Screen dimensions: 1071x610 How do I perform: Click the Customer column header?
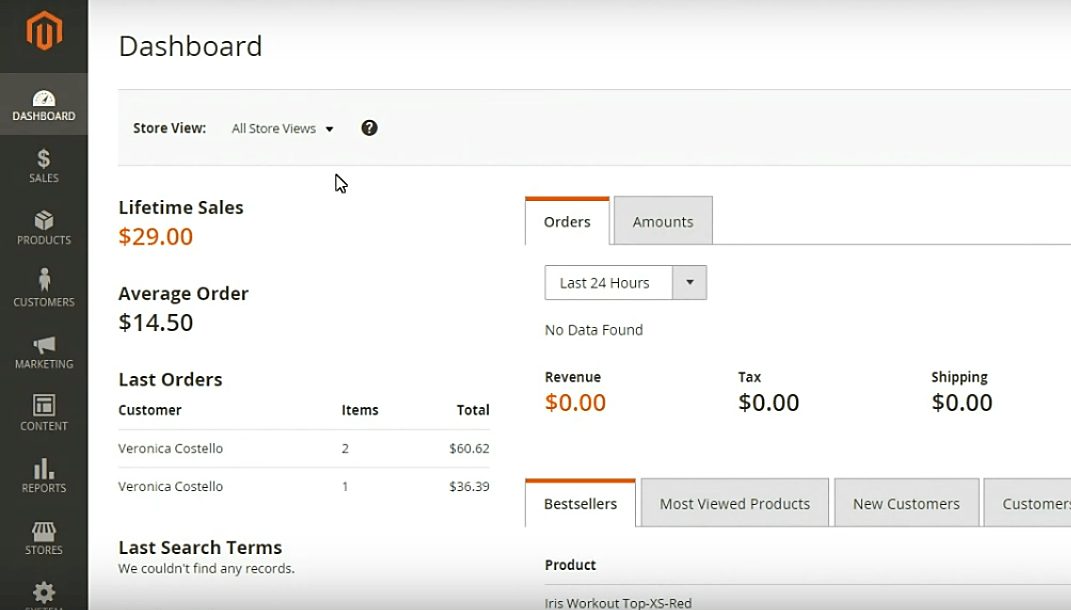point(150,410)
